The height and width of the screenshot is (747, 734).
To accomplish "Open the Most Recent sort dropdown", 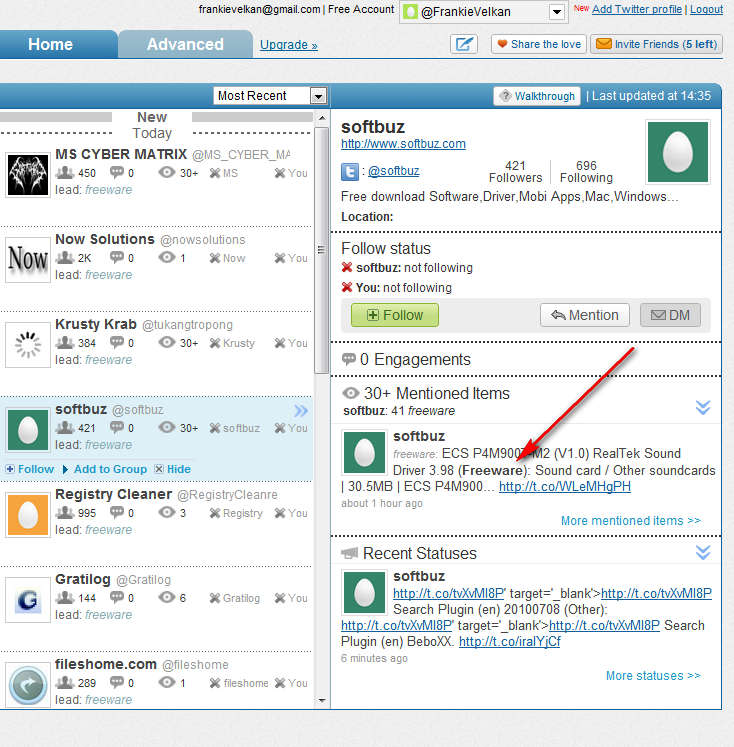I will pos(318,96).
